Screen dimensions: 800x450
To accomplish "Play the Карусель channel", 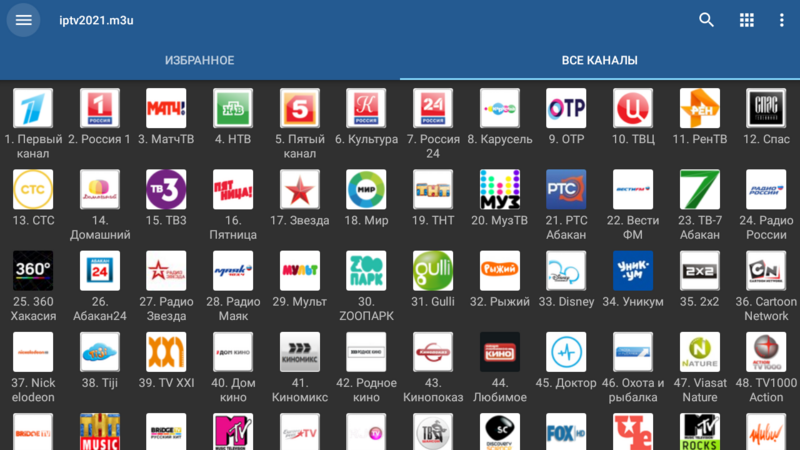I will pos(499,108).
